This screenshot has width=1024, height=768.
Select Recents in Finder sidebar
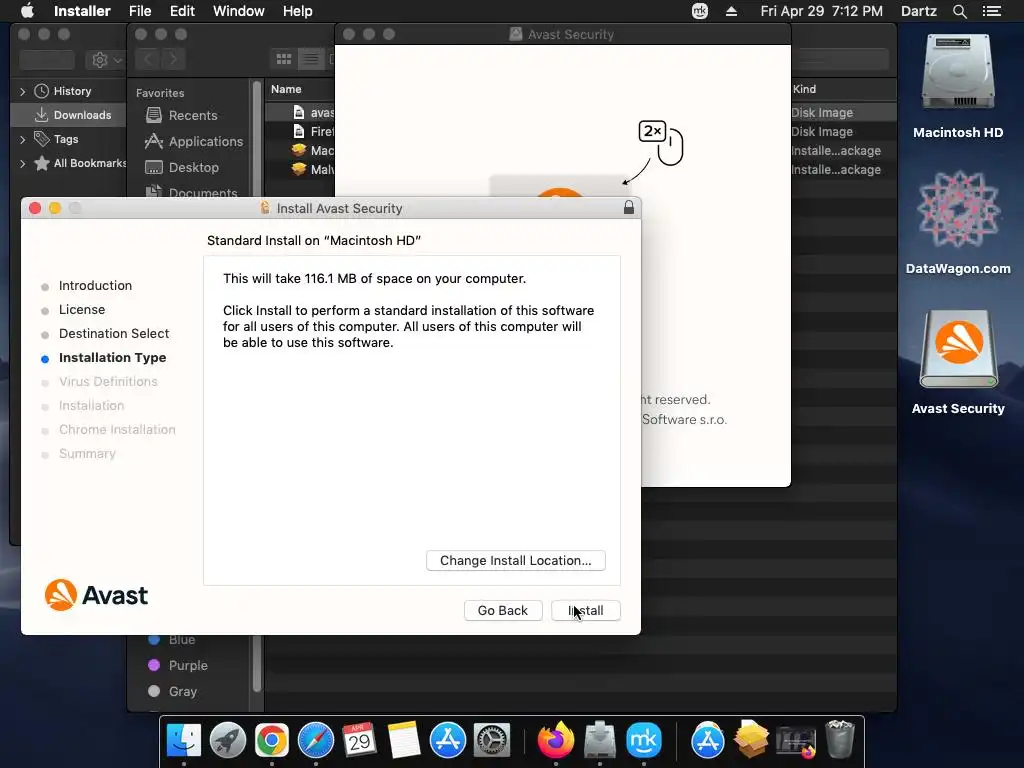(x=193, y=116)
